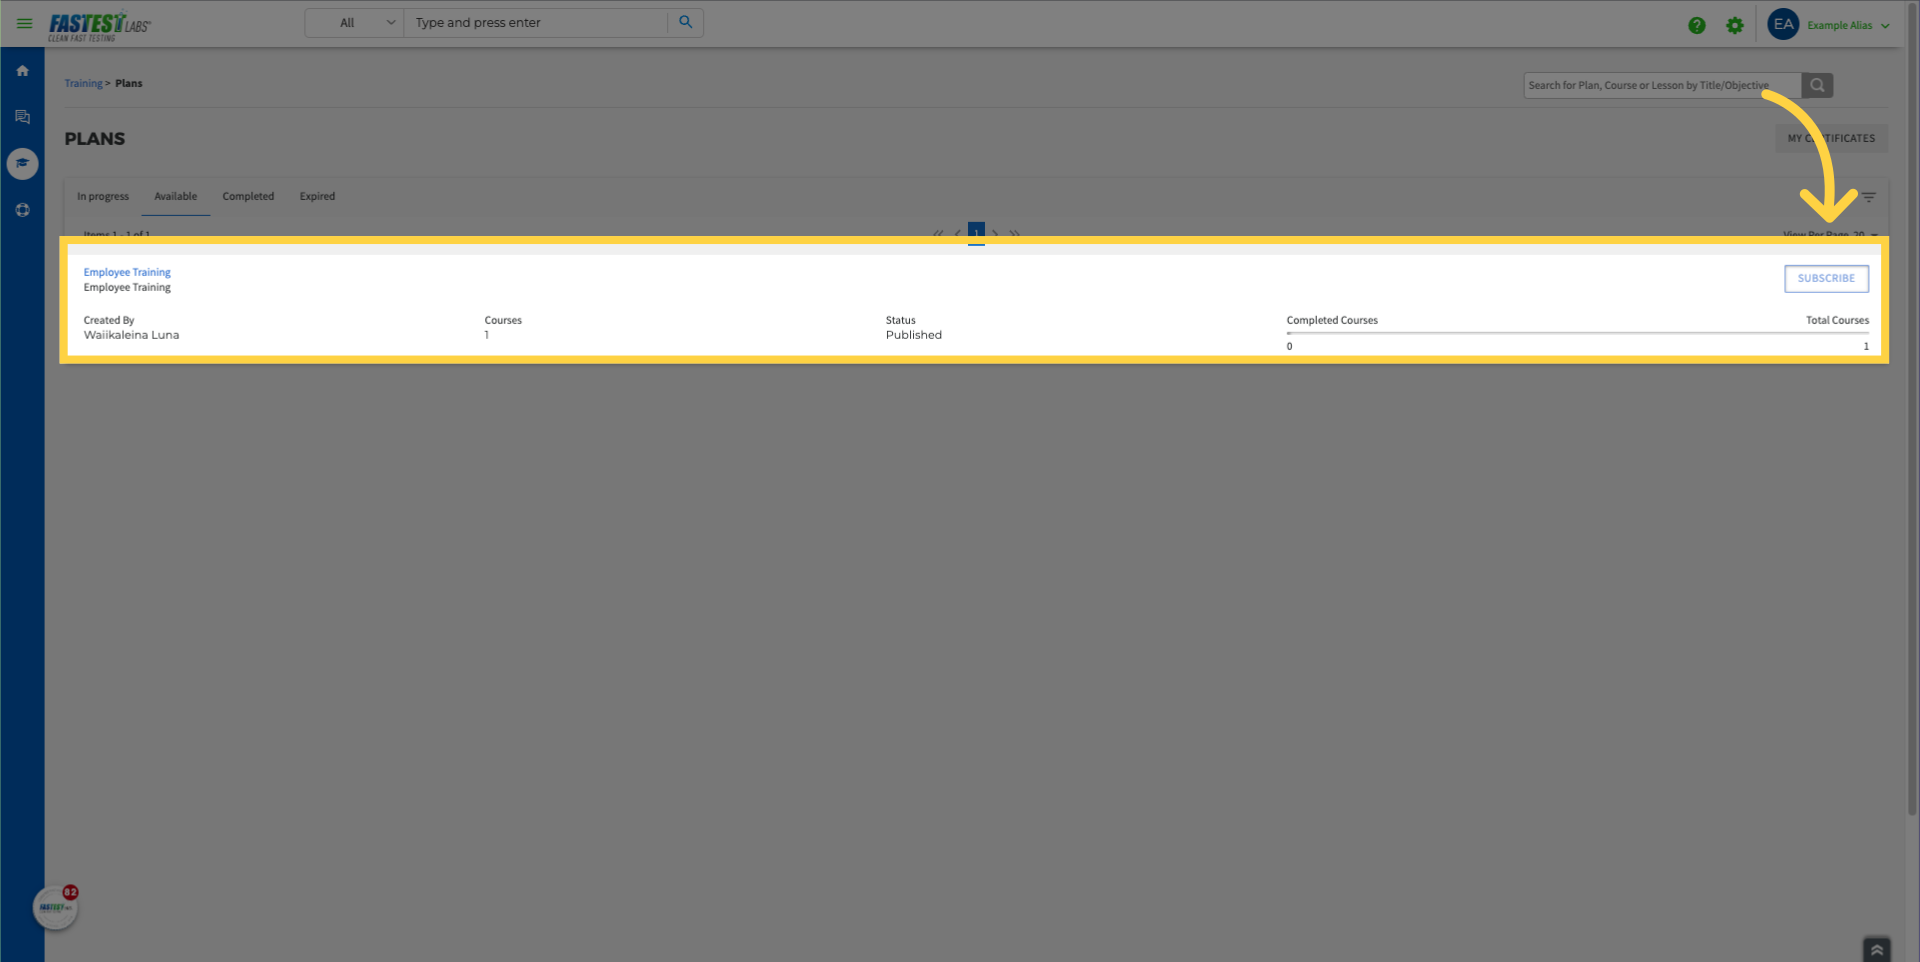Click the Waiikaleina Luna creator name
The height and width of the screenshot is (962, 1920).
(131, 335)
